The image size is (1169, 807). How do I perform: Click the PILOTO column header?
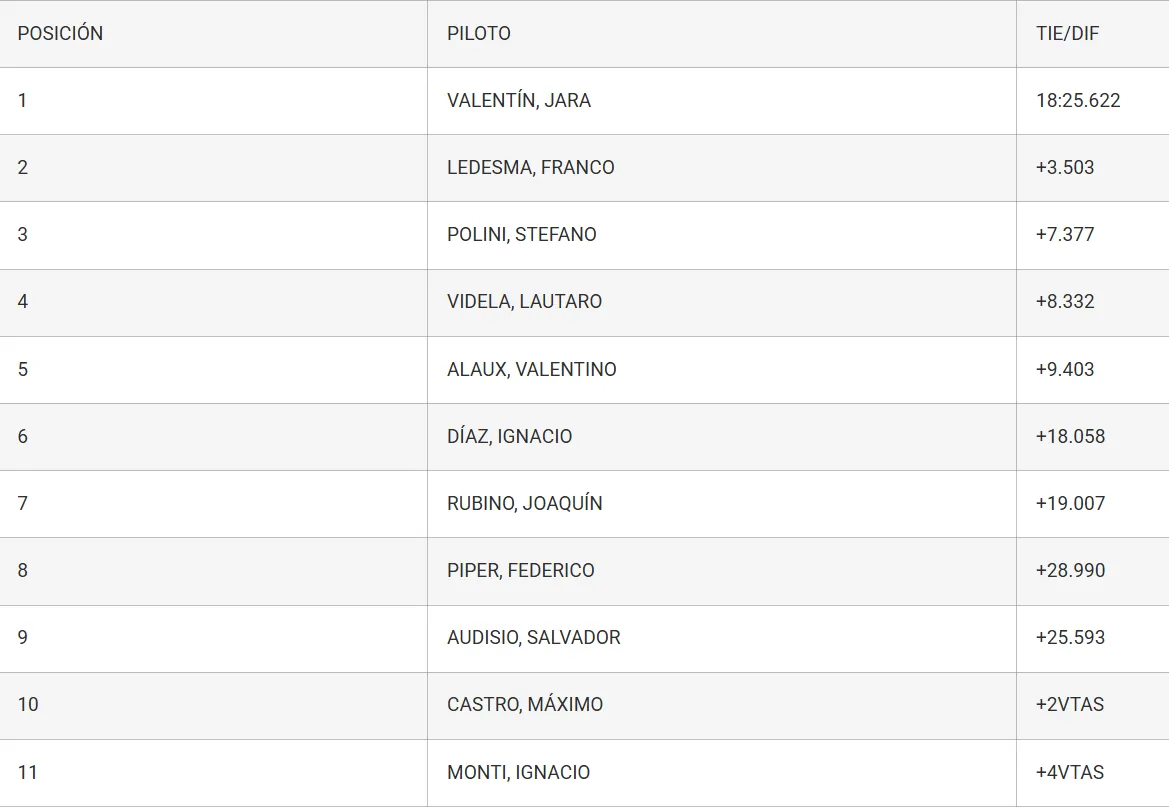click(x=479, y=33)
